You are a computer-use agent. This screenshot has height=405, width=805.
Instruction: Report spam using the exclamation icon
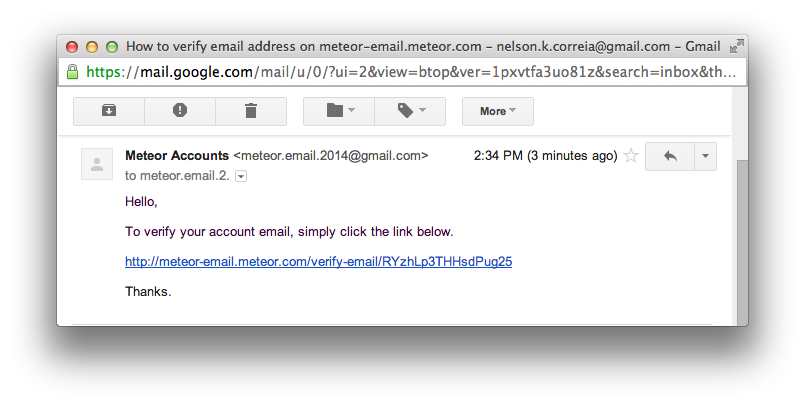click(180, 111)
